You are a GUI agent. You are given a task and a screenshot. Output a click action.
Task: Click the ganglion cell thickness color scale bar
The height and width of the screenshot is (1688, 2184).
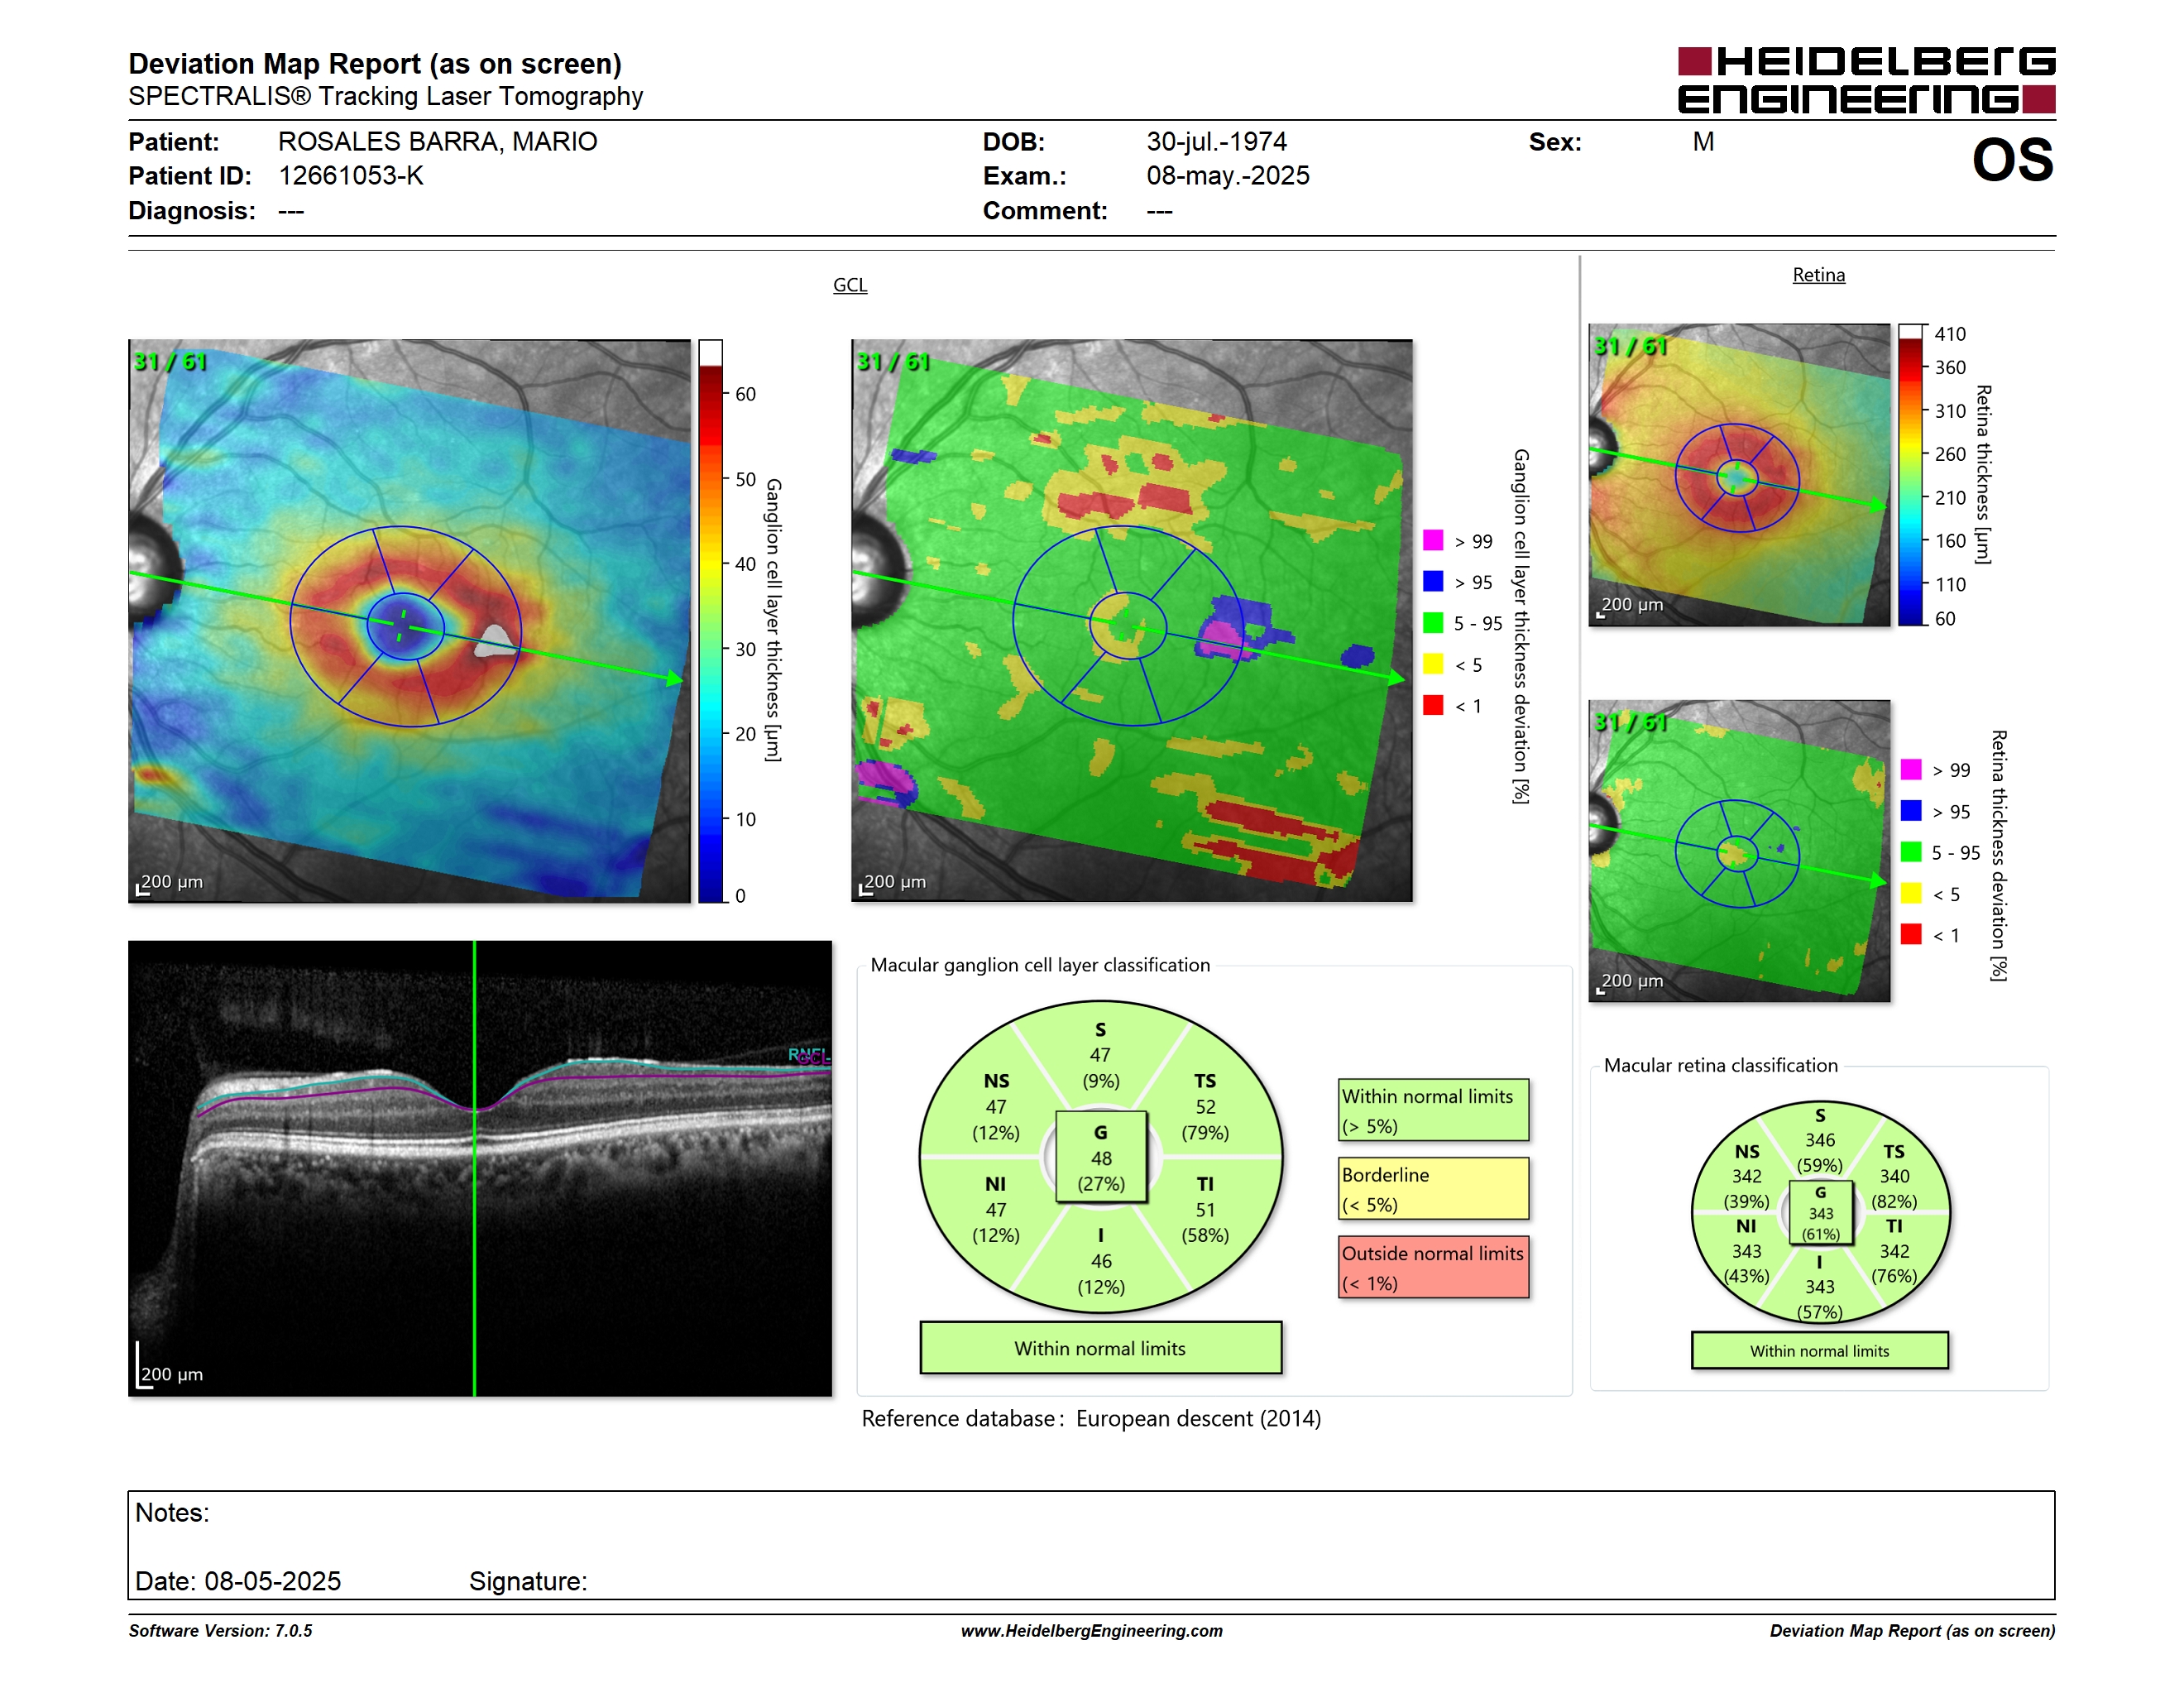pyautogui.click(x=710, y=621)
